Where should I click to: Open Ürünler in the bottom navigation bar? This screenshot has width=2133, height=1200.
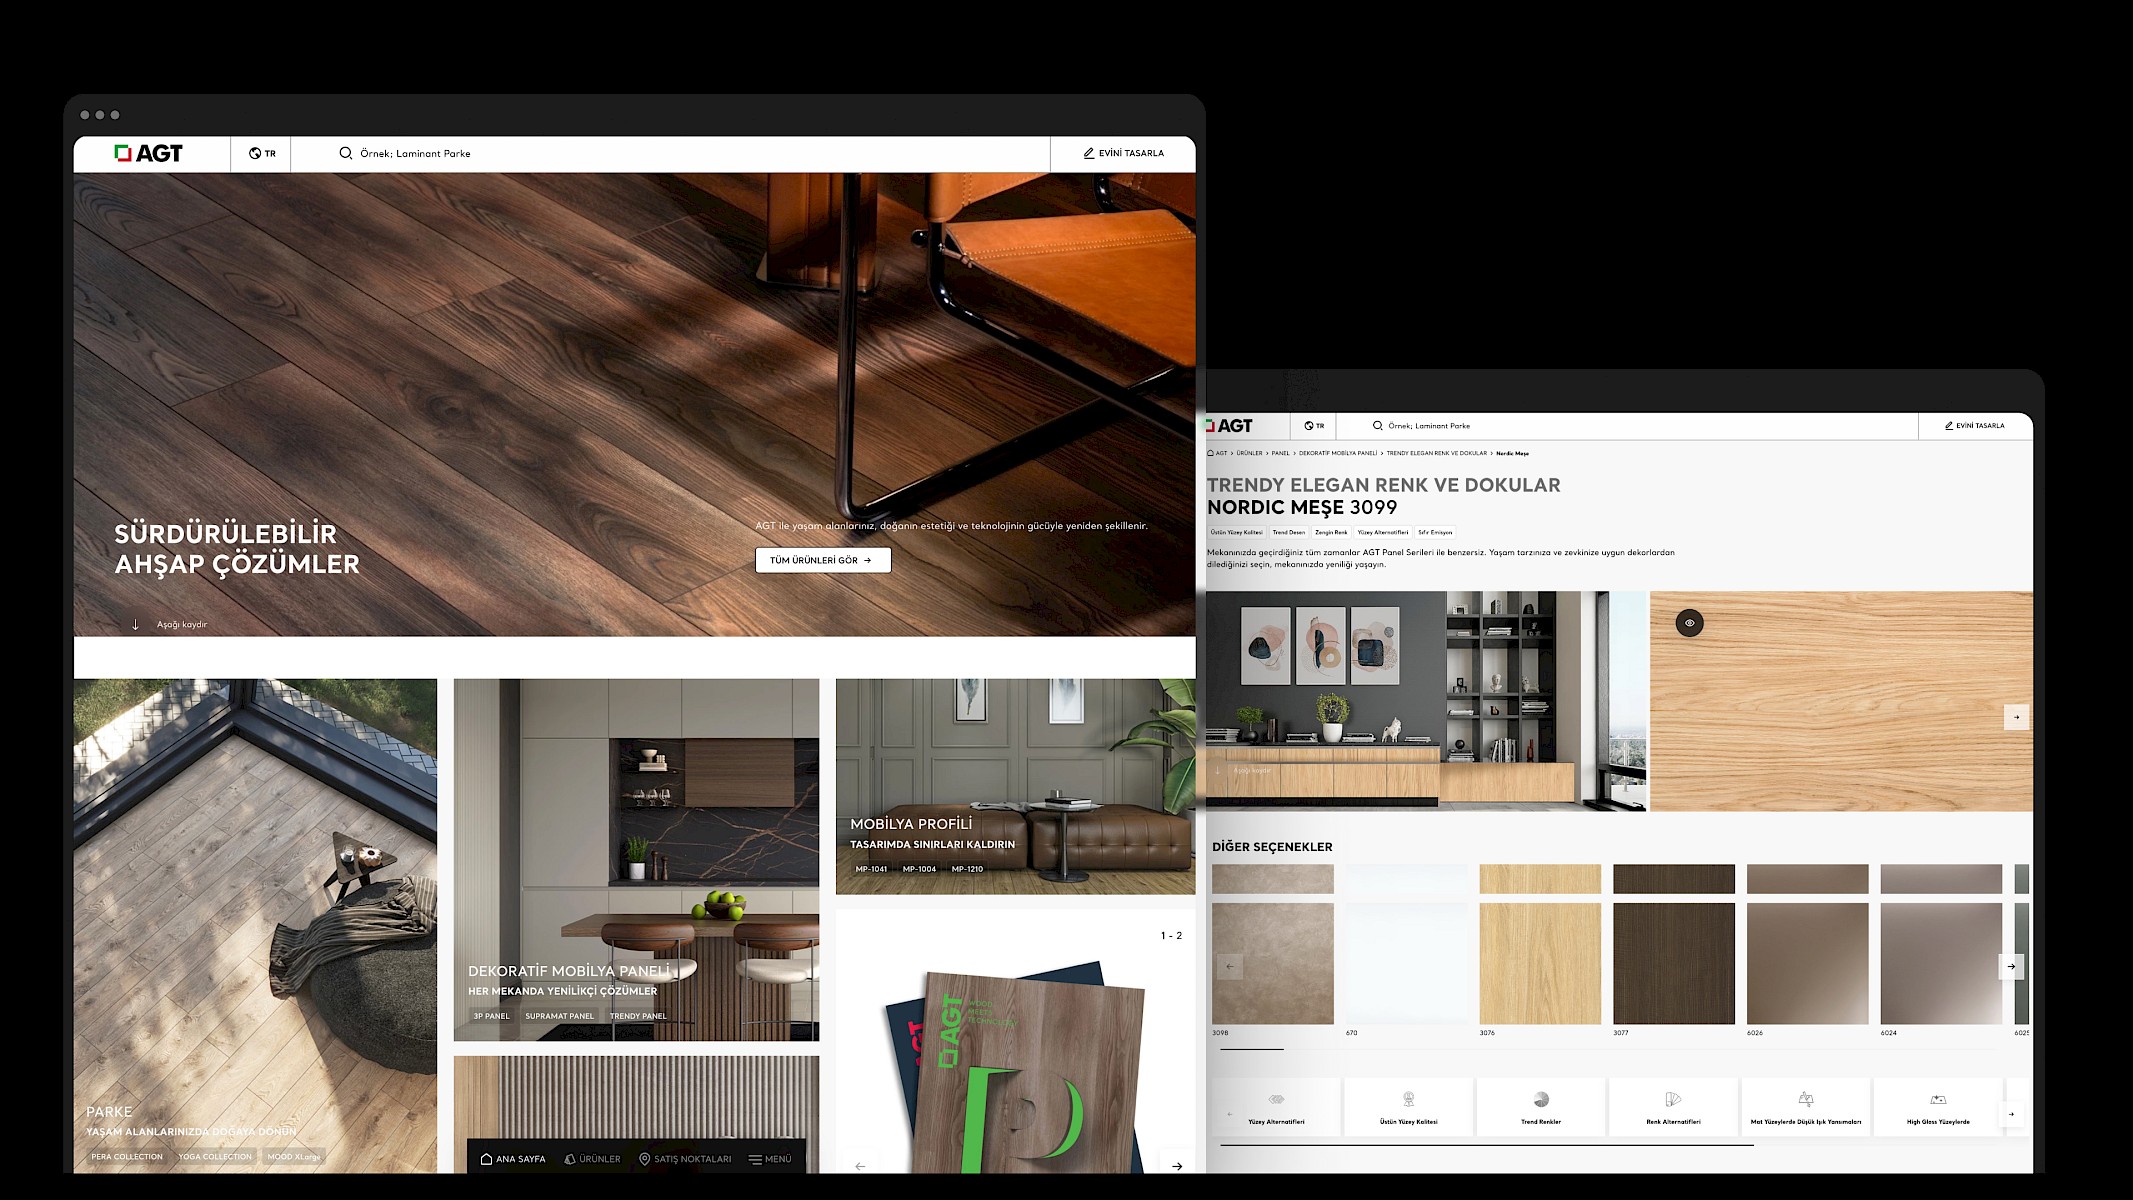[592, 1159]
